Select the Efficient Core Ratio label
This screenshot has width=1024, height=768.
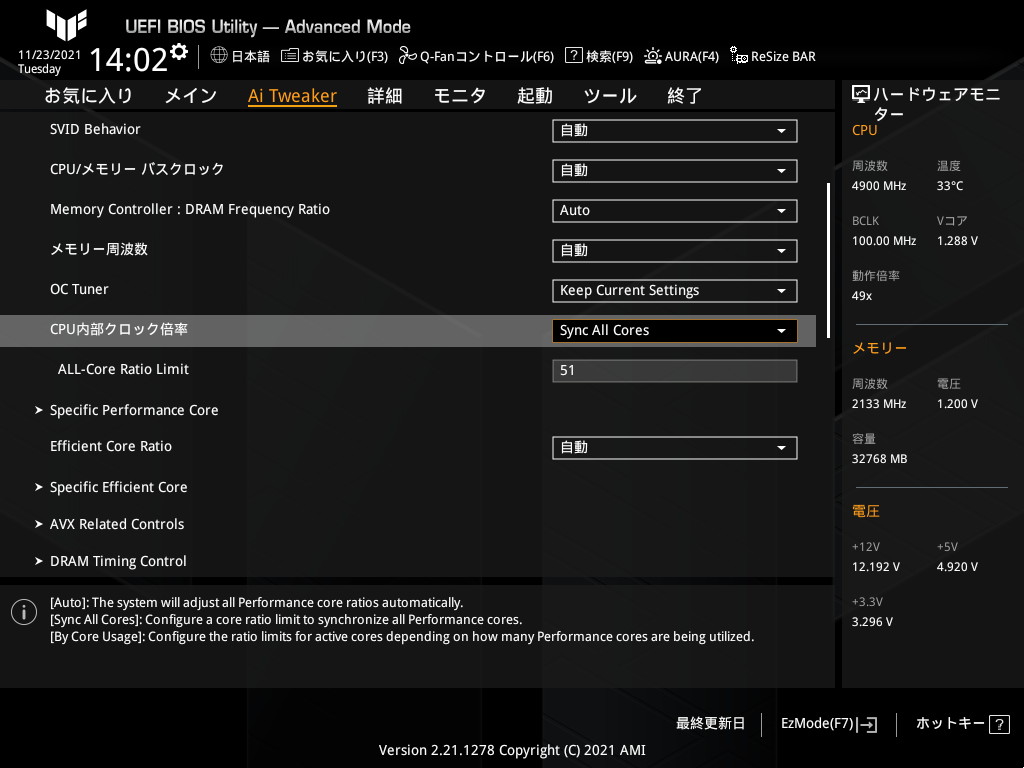pyautogui.click(x=111, y=446)
